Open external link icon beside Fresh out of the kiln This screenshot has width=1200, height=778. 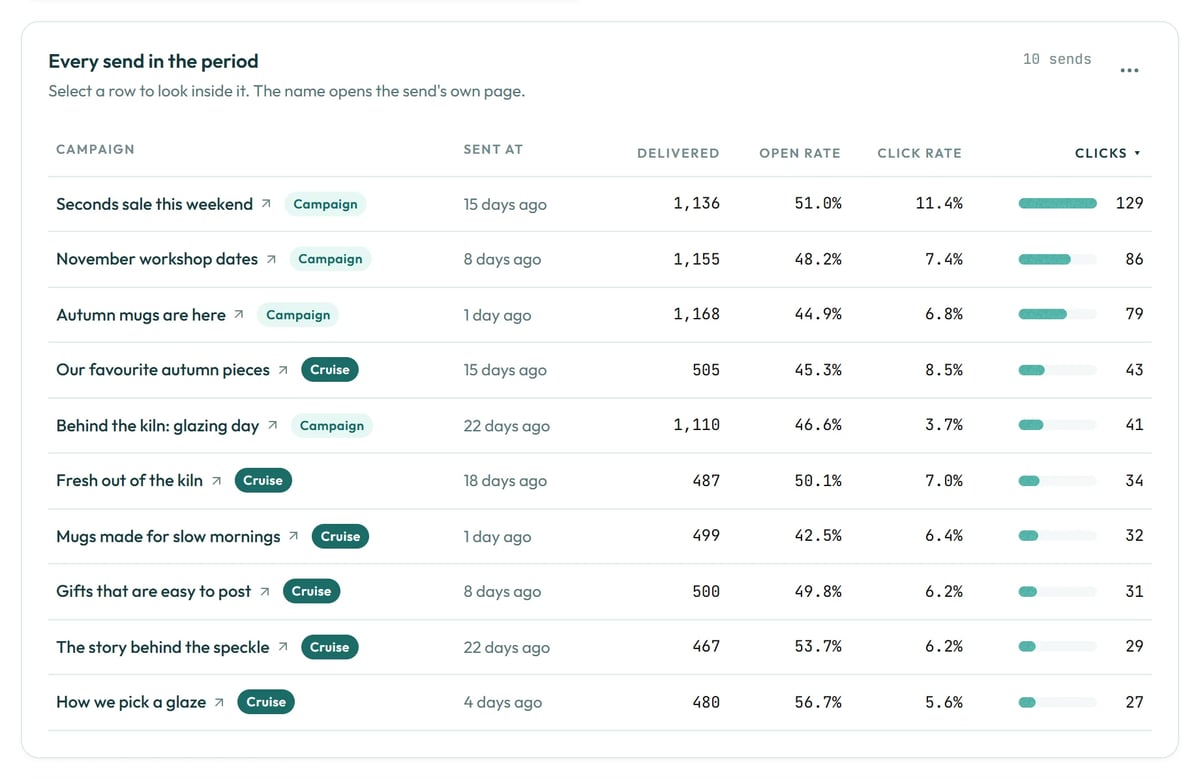click(216, 481)
